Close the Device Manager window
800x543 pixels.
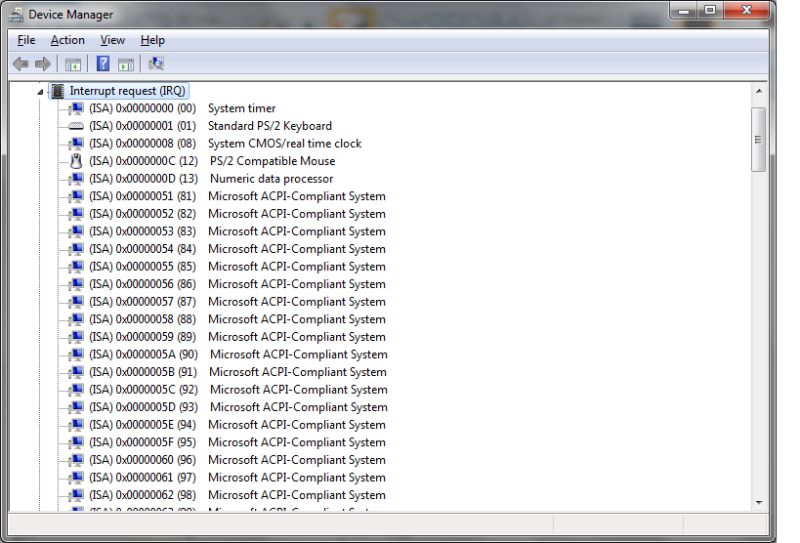pyautogui.click(x=746, y=11)
